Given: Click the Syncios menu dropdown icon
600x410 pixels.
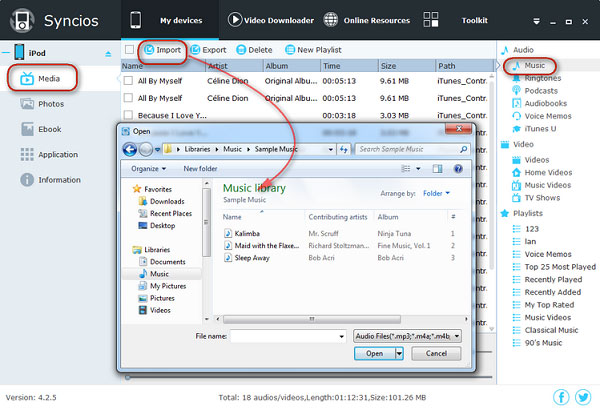Looking at the screenshot, I should tap(536, 21).
